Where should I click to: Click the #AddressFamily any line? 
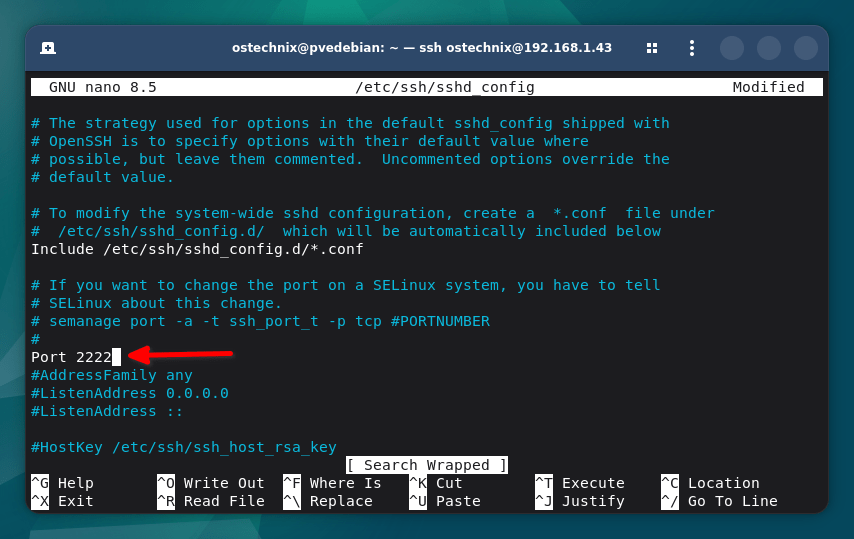pos(111,375)
